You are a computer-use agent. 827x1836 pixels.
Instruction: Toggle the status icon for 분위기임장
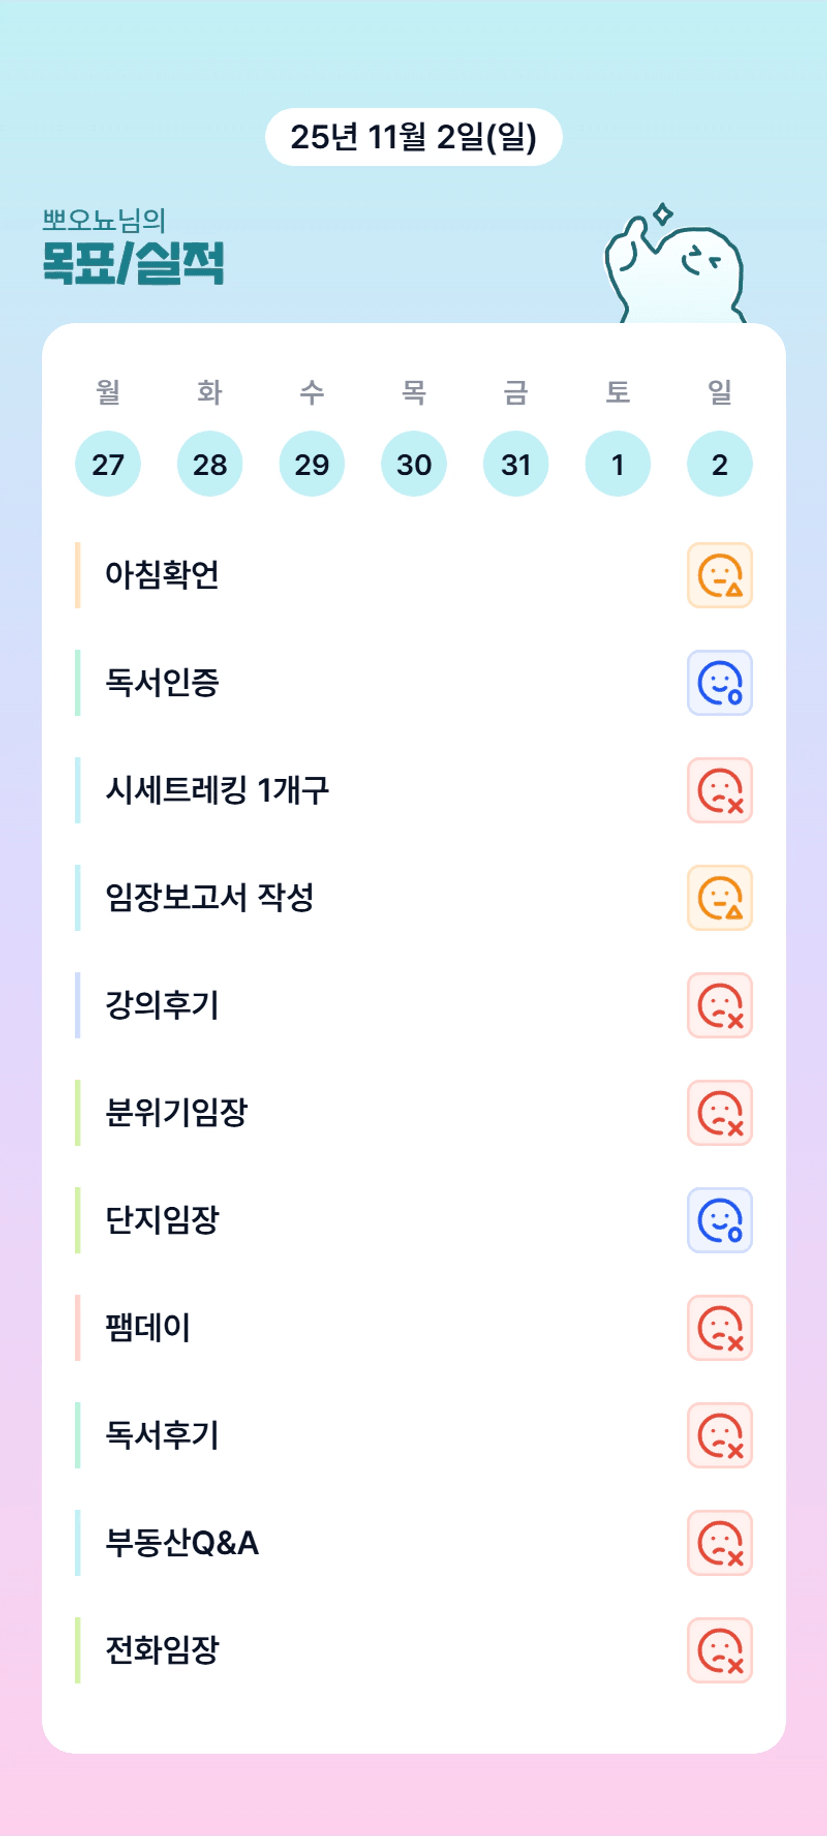719,1113
